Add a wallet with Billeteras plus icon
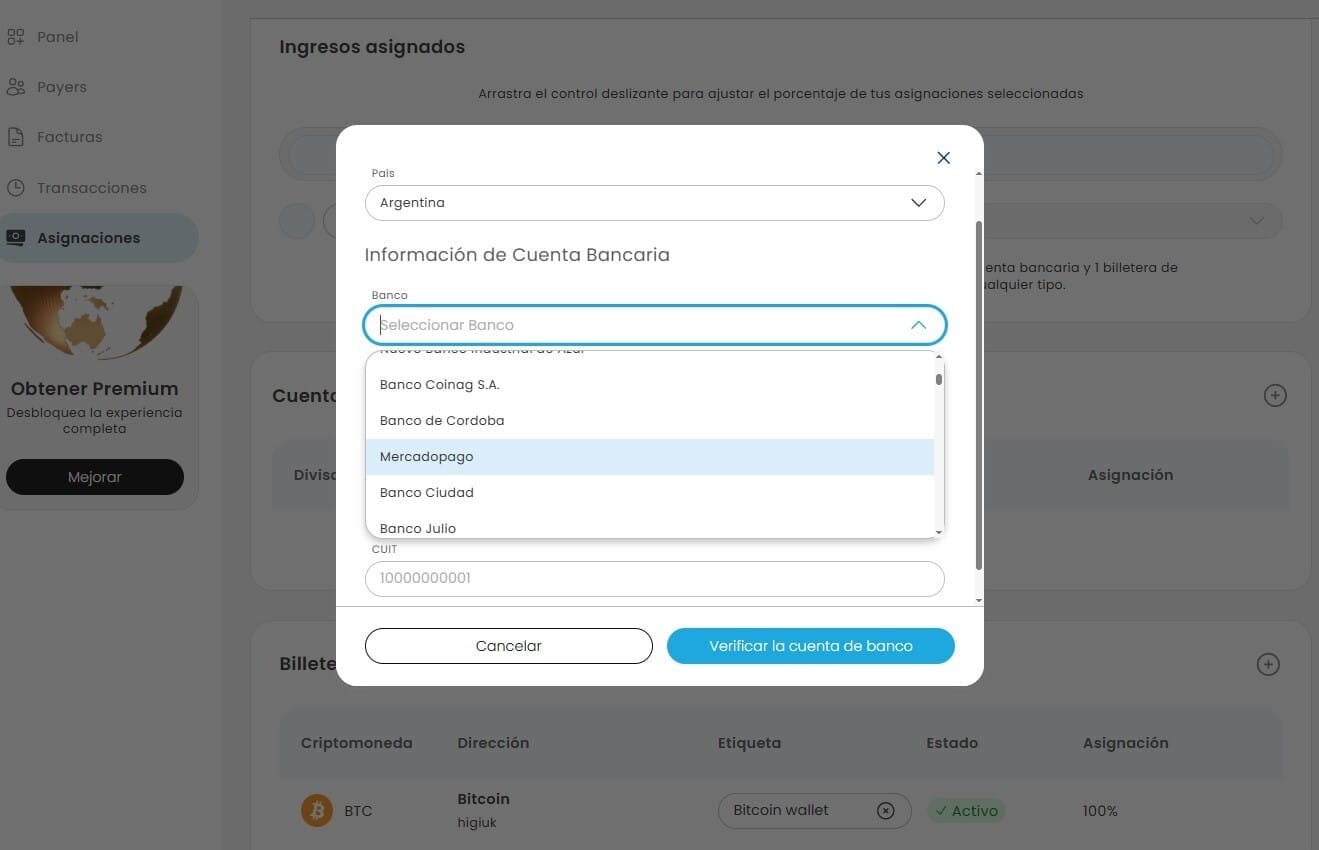The height and width of the screenshot is (850, 1319). pos(1268,664)
